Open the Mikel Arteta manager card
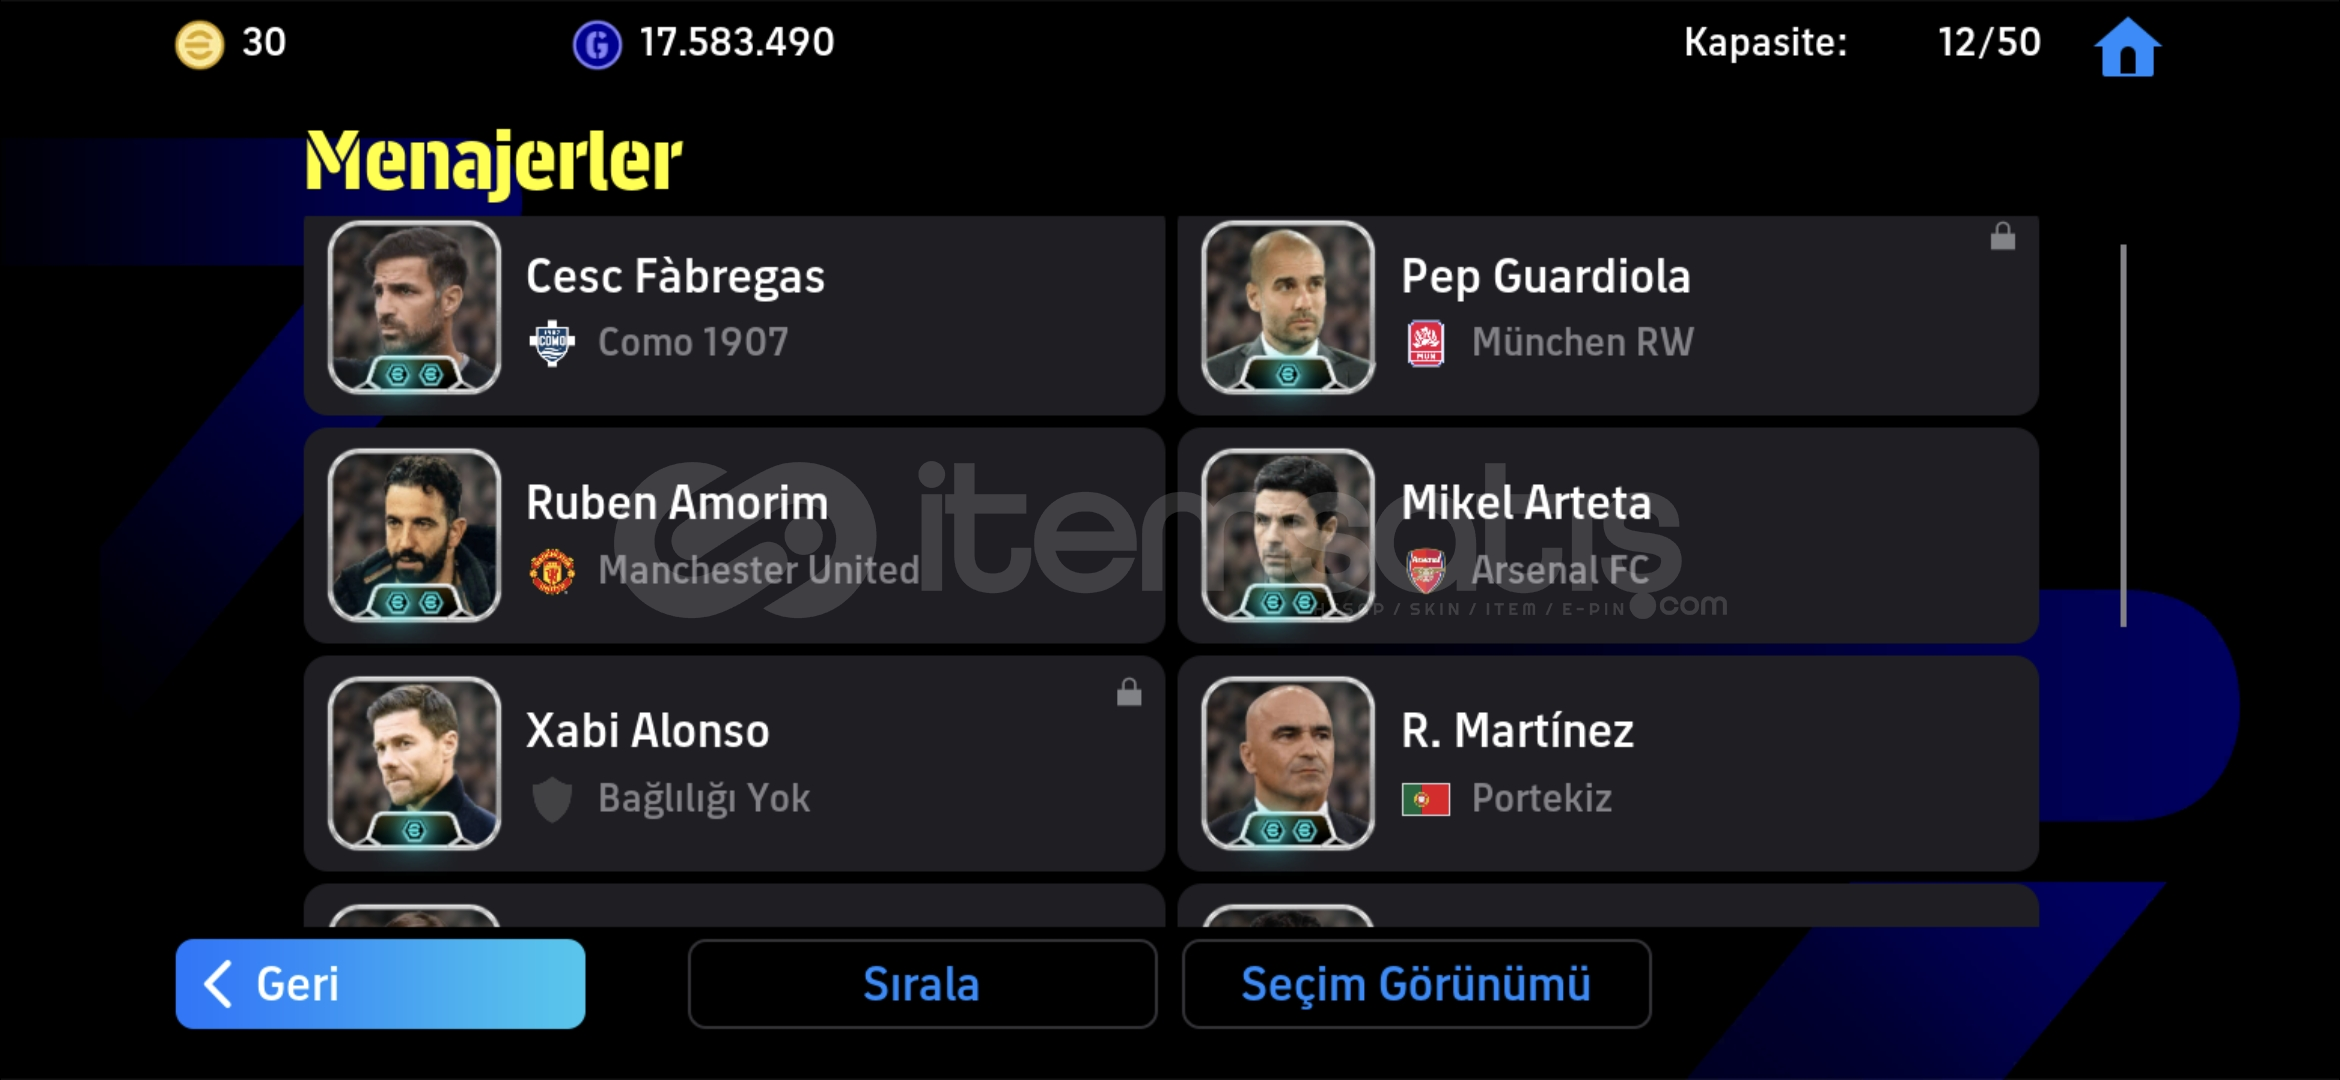 click(x=1608, y=535)
